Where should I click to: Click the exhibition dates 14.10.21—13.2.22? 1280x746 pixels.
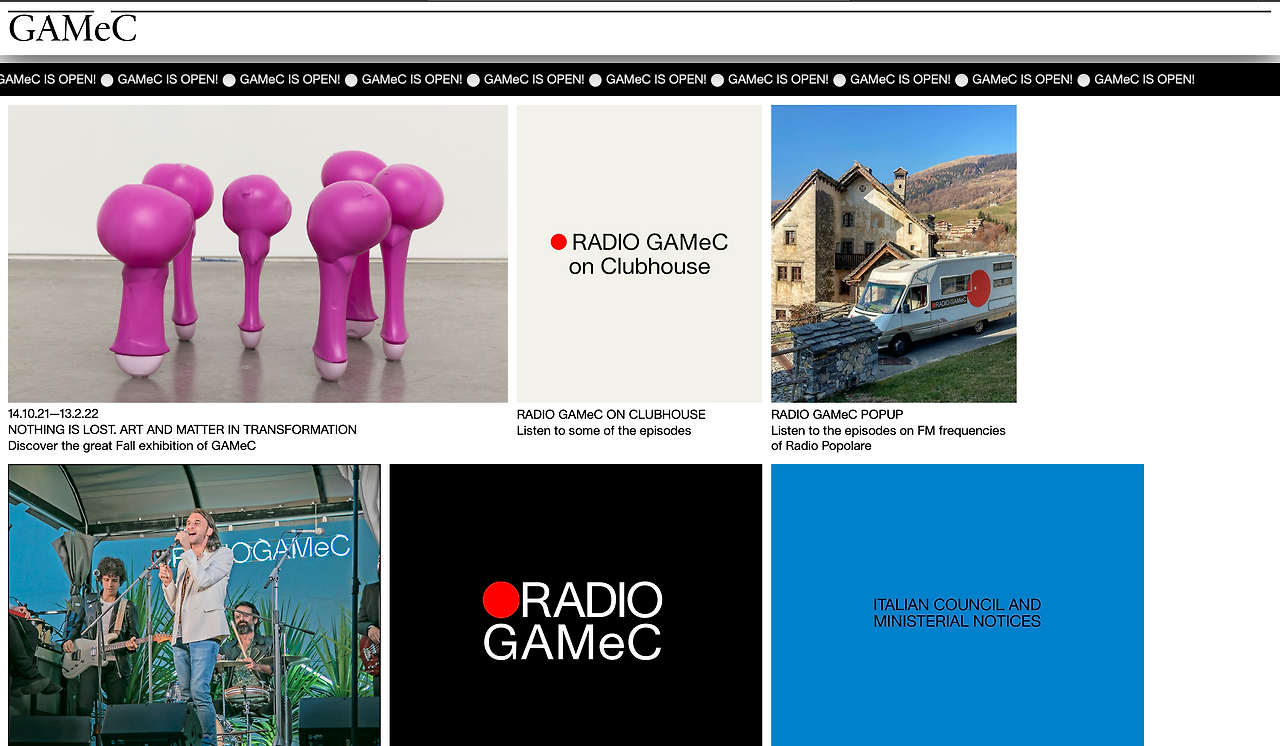(53, 414)
